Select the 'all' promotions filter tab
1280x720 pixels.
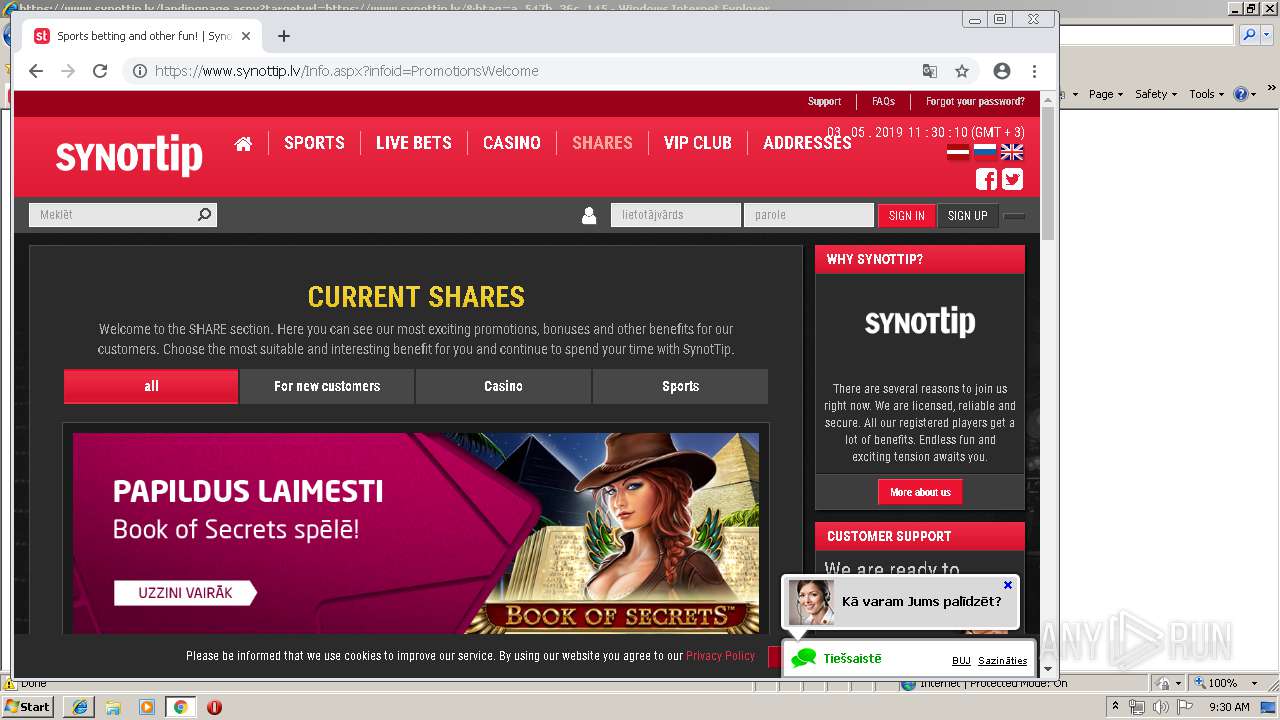(x=151, y=386)
